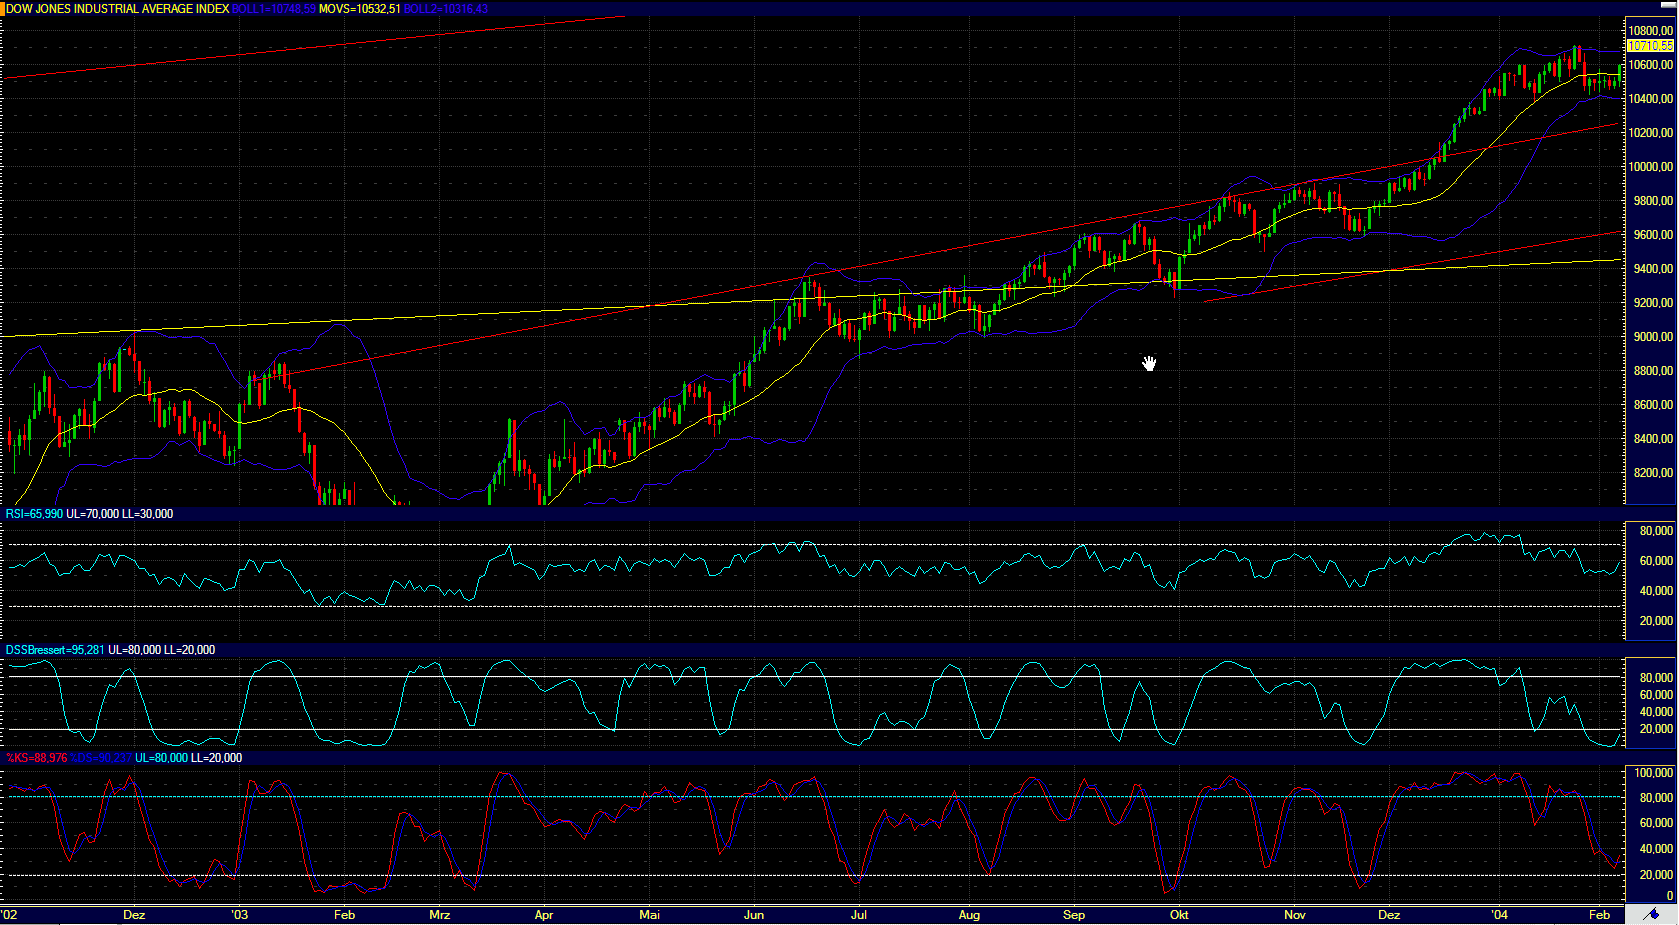The width and height of the screenshot is (1679, 925).
Task: Click the Mai label on time axis
Action: (x=649, y=915)
